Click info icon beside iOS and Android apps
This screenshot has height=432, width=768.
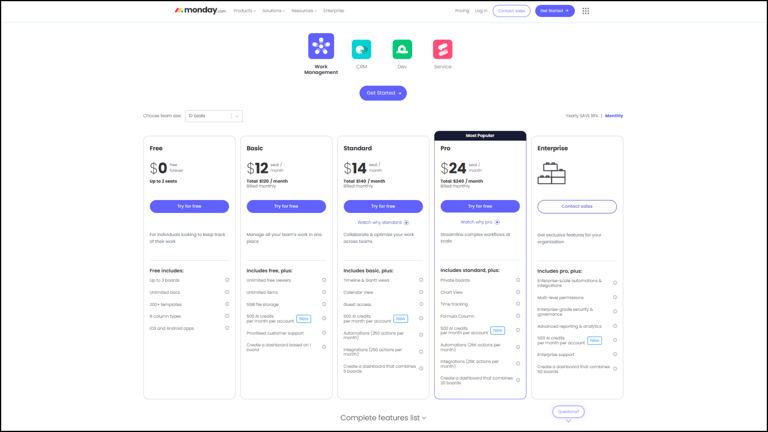click(227, 328)
